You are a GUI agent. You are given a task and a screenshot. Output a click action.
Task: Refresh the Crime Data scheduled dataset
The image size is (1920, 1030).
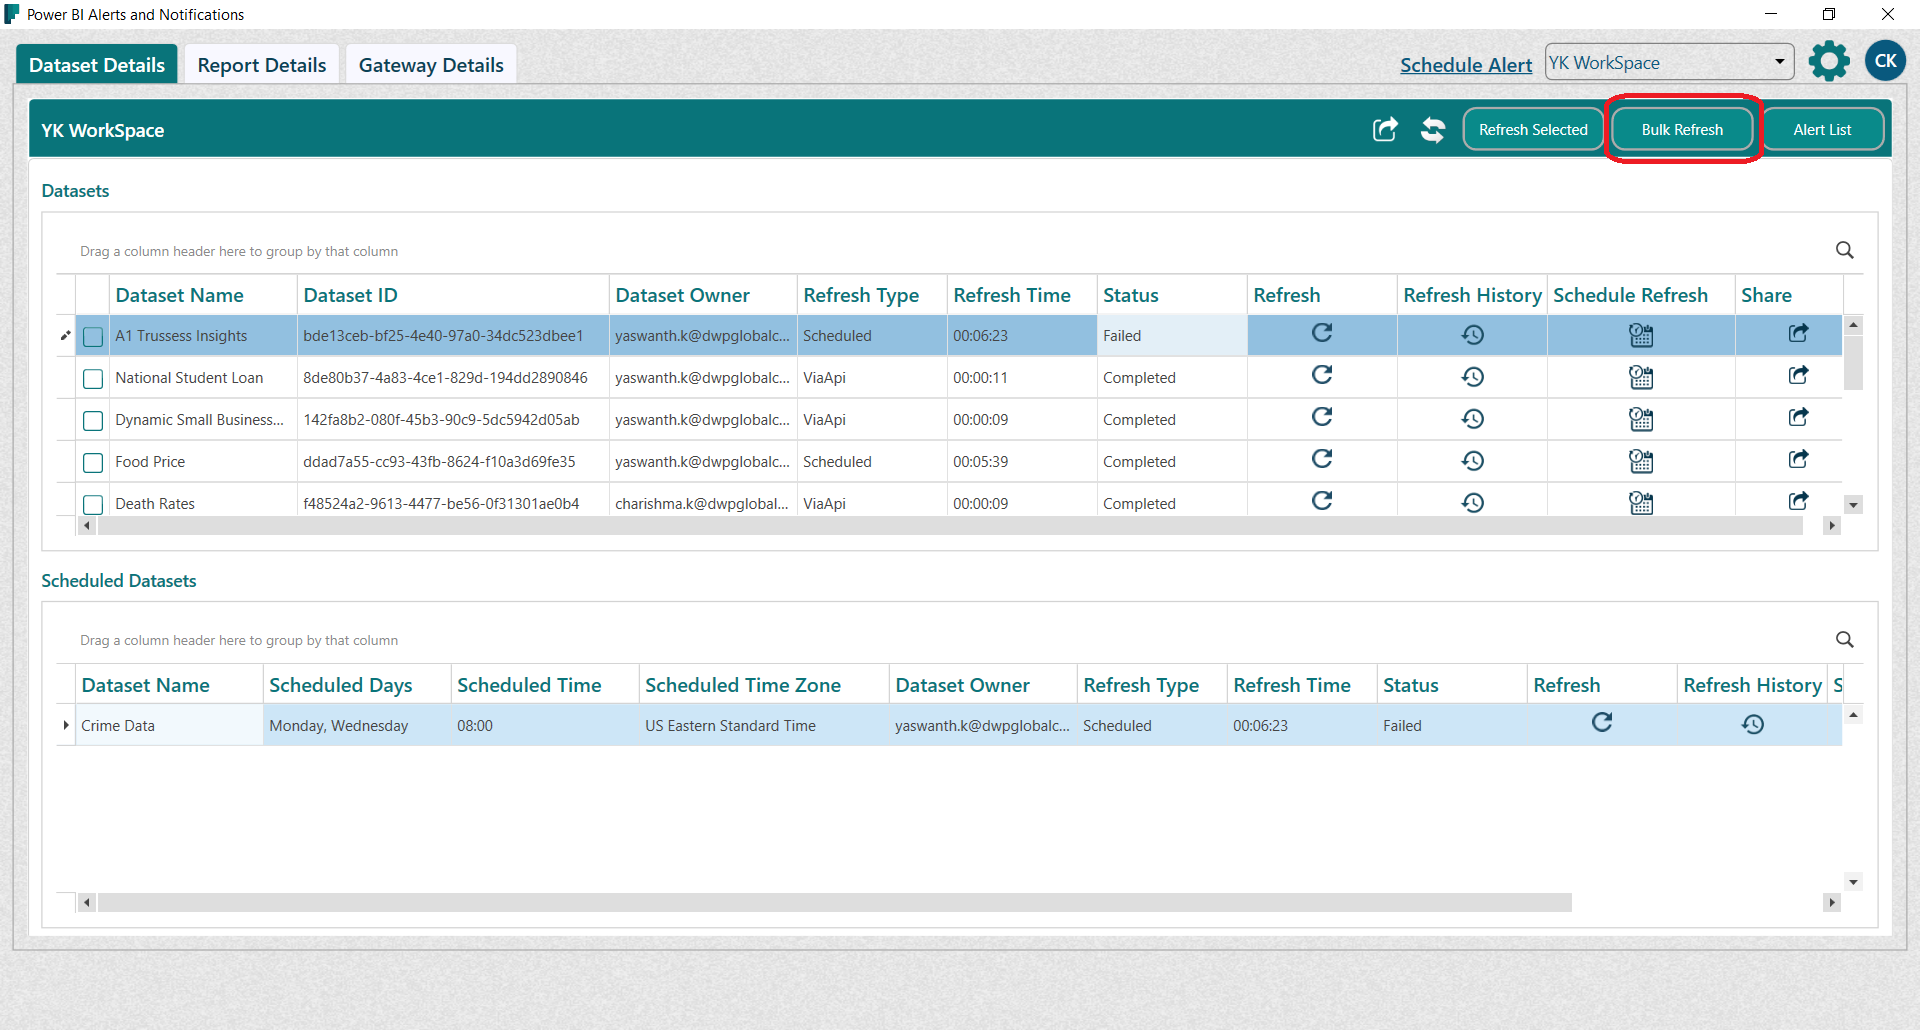pos(1602,723)
